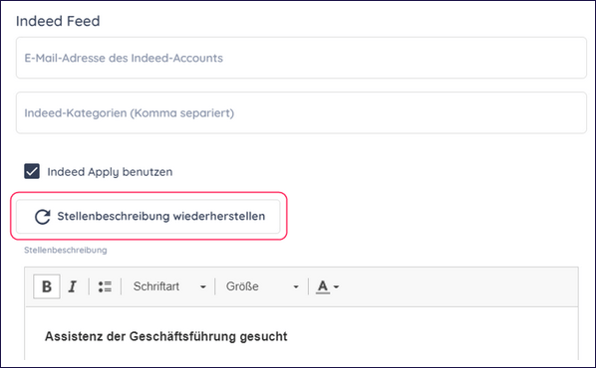Expand the text color arrow next to A

pyautogui.click(x=336, y=287)
